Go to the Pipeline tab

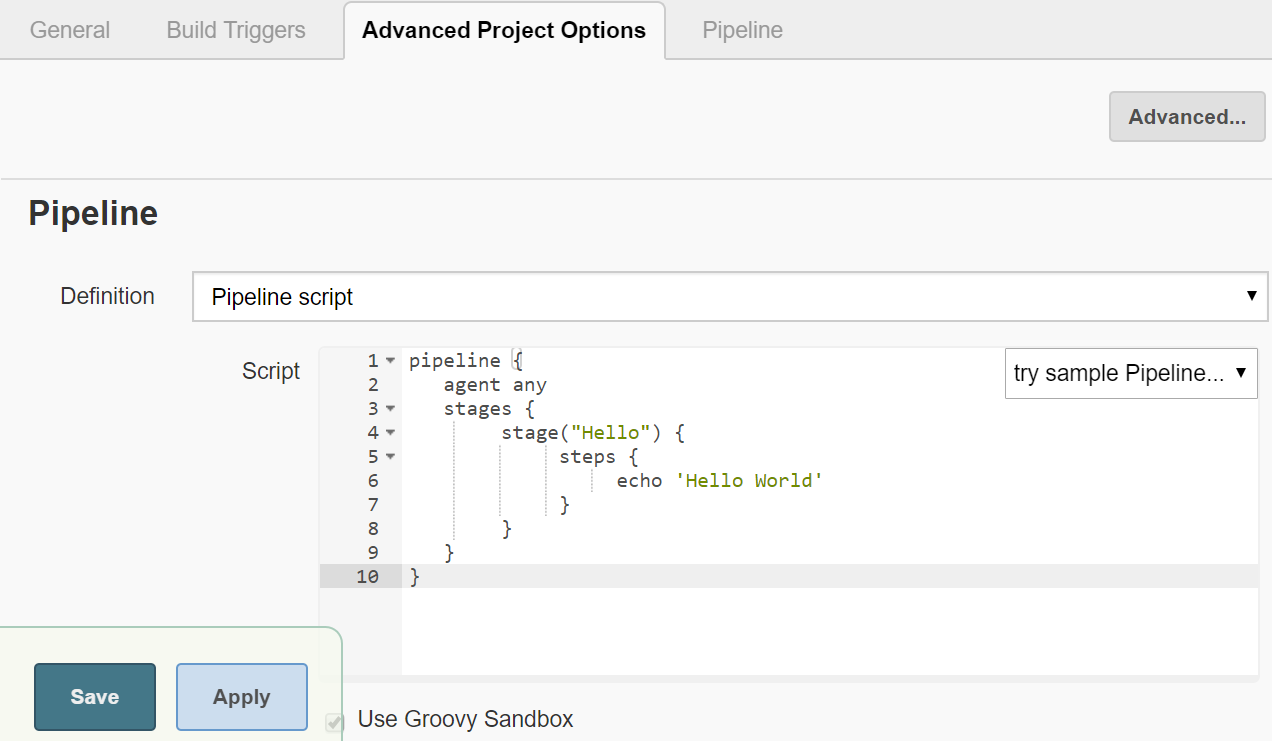(x=742, y=30)
